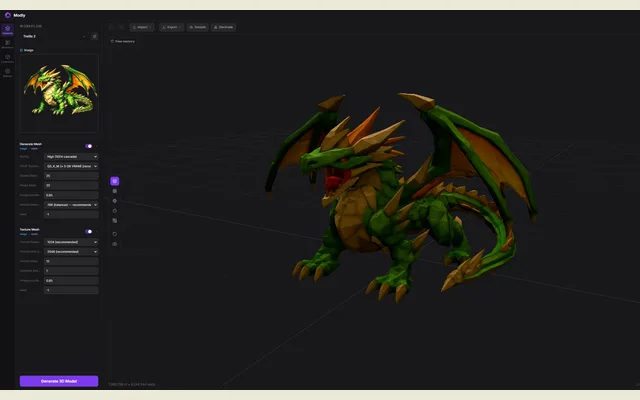The image size is (640, 400).
Task: Click the mesh statistics text at viewport bottom
Action: [131, 384]
